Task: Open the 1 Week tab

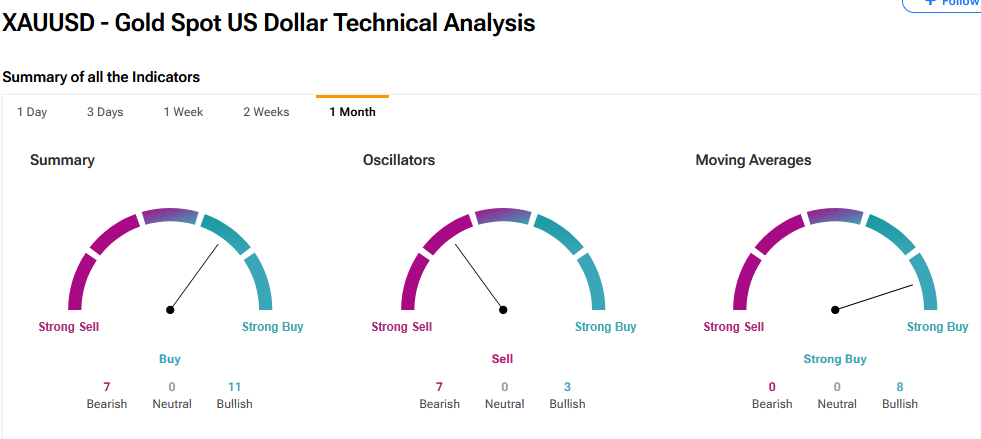Action: click(183, 112)
